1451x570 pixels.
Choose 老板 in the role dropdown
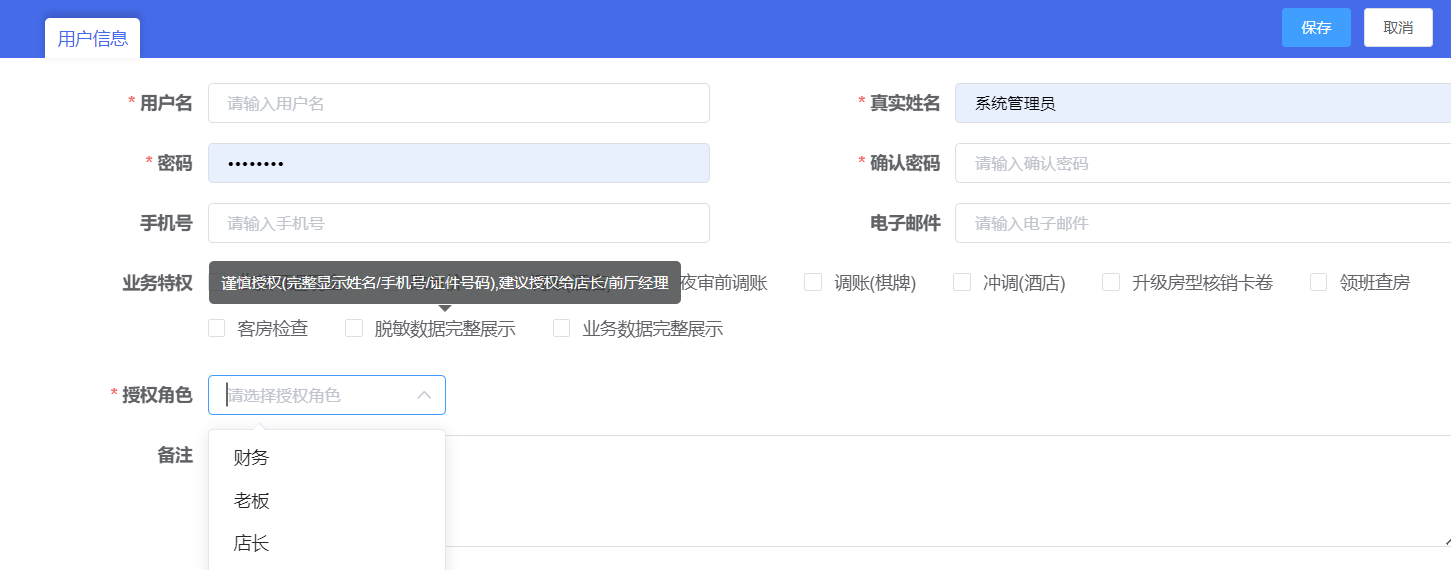[251, 501]
